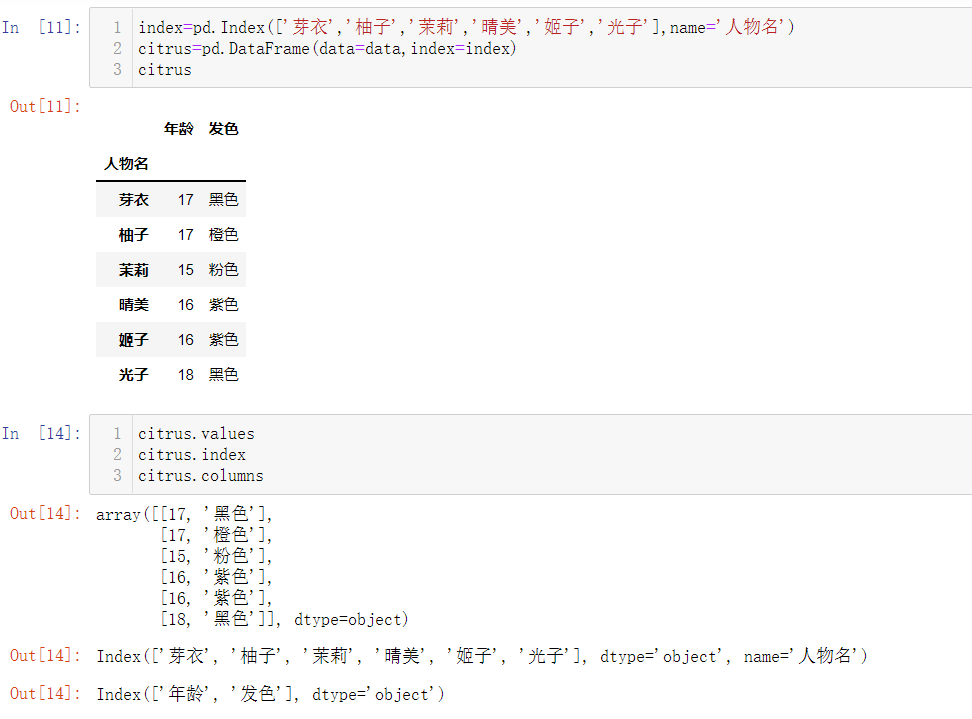Click the first Out[14] label

42,514
